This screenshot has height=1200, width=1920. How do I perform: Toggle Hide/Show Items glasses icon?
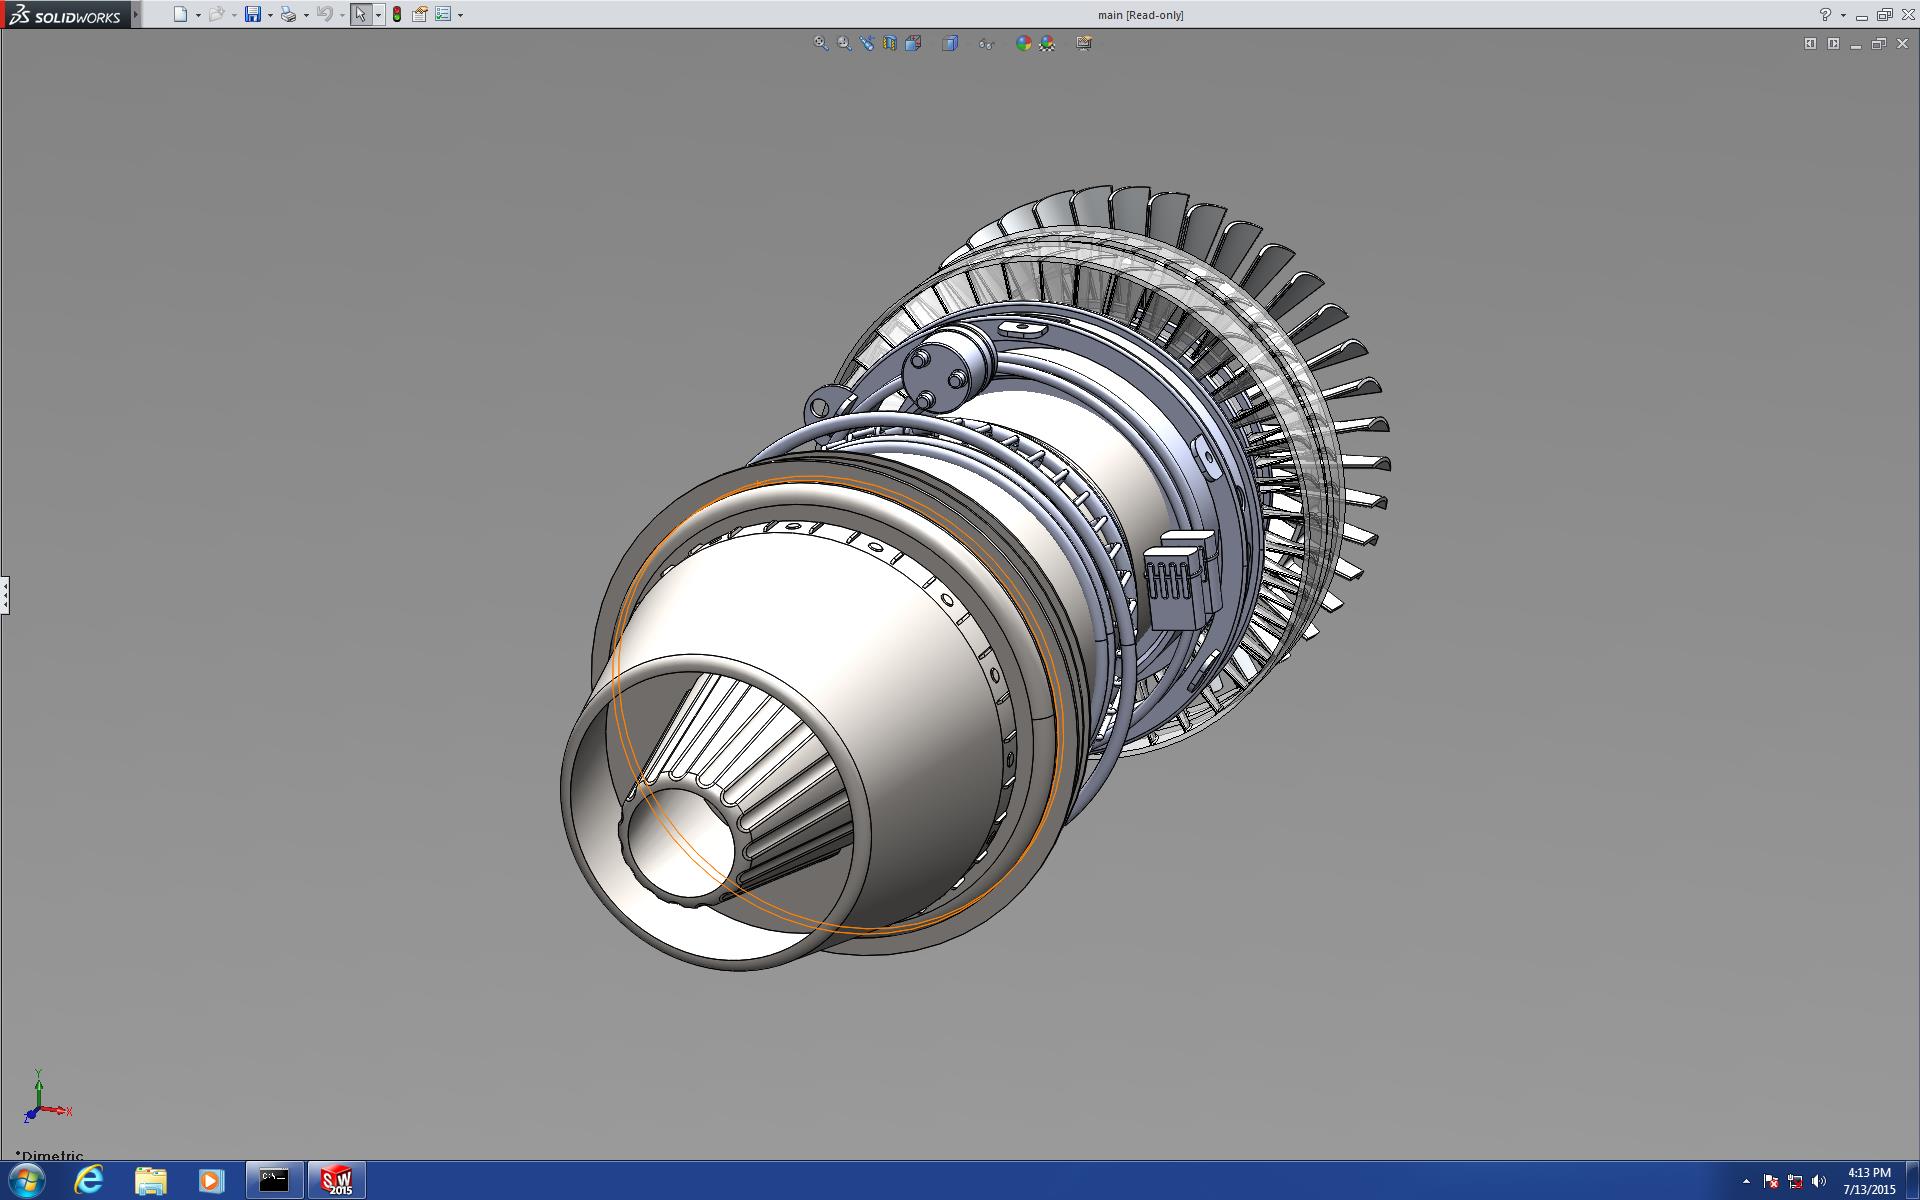coord(986,43)
